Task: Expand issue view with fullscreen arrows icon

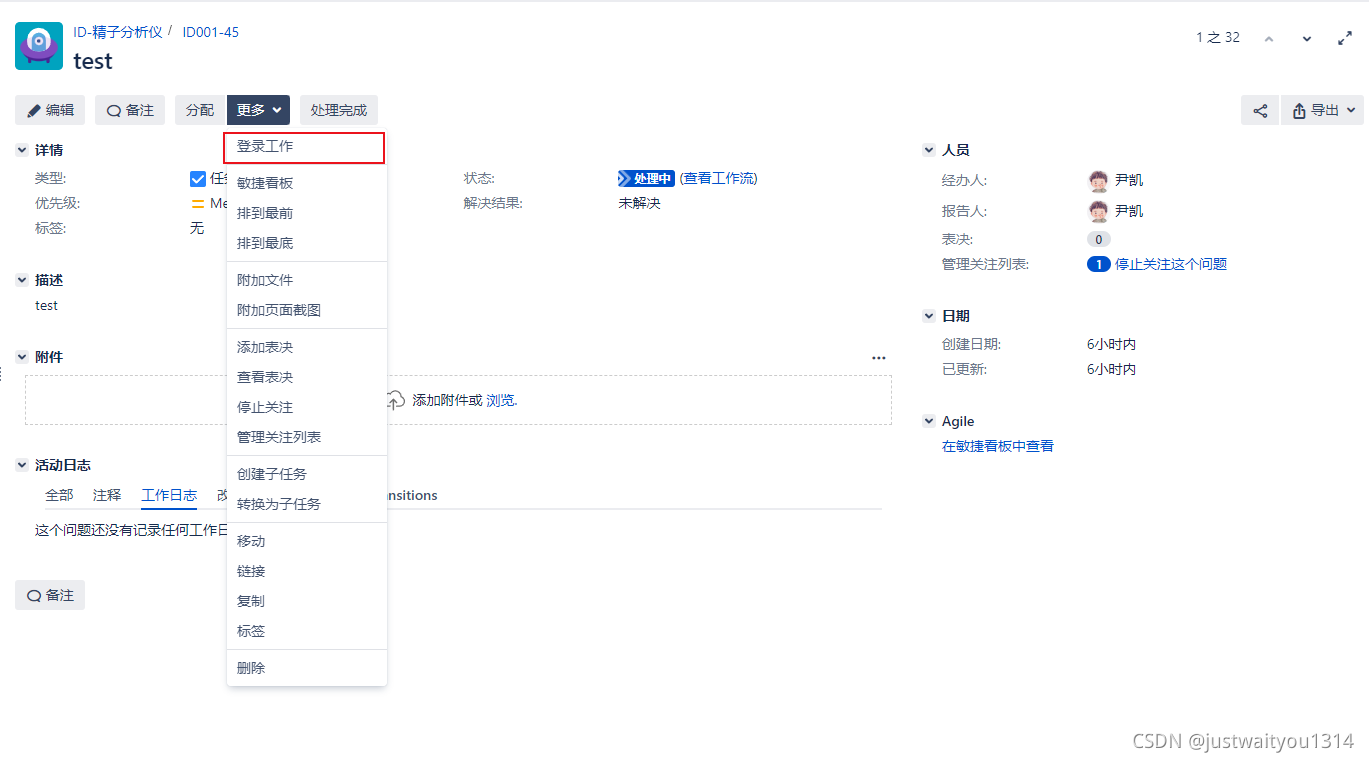Action: (1345, 37)
